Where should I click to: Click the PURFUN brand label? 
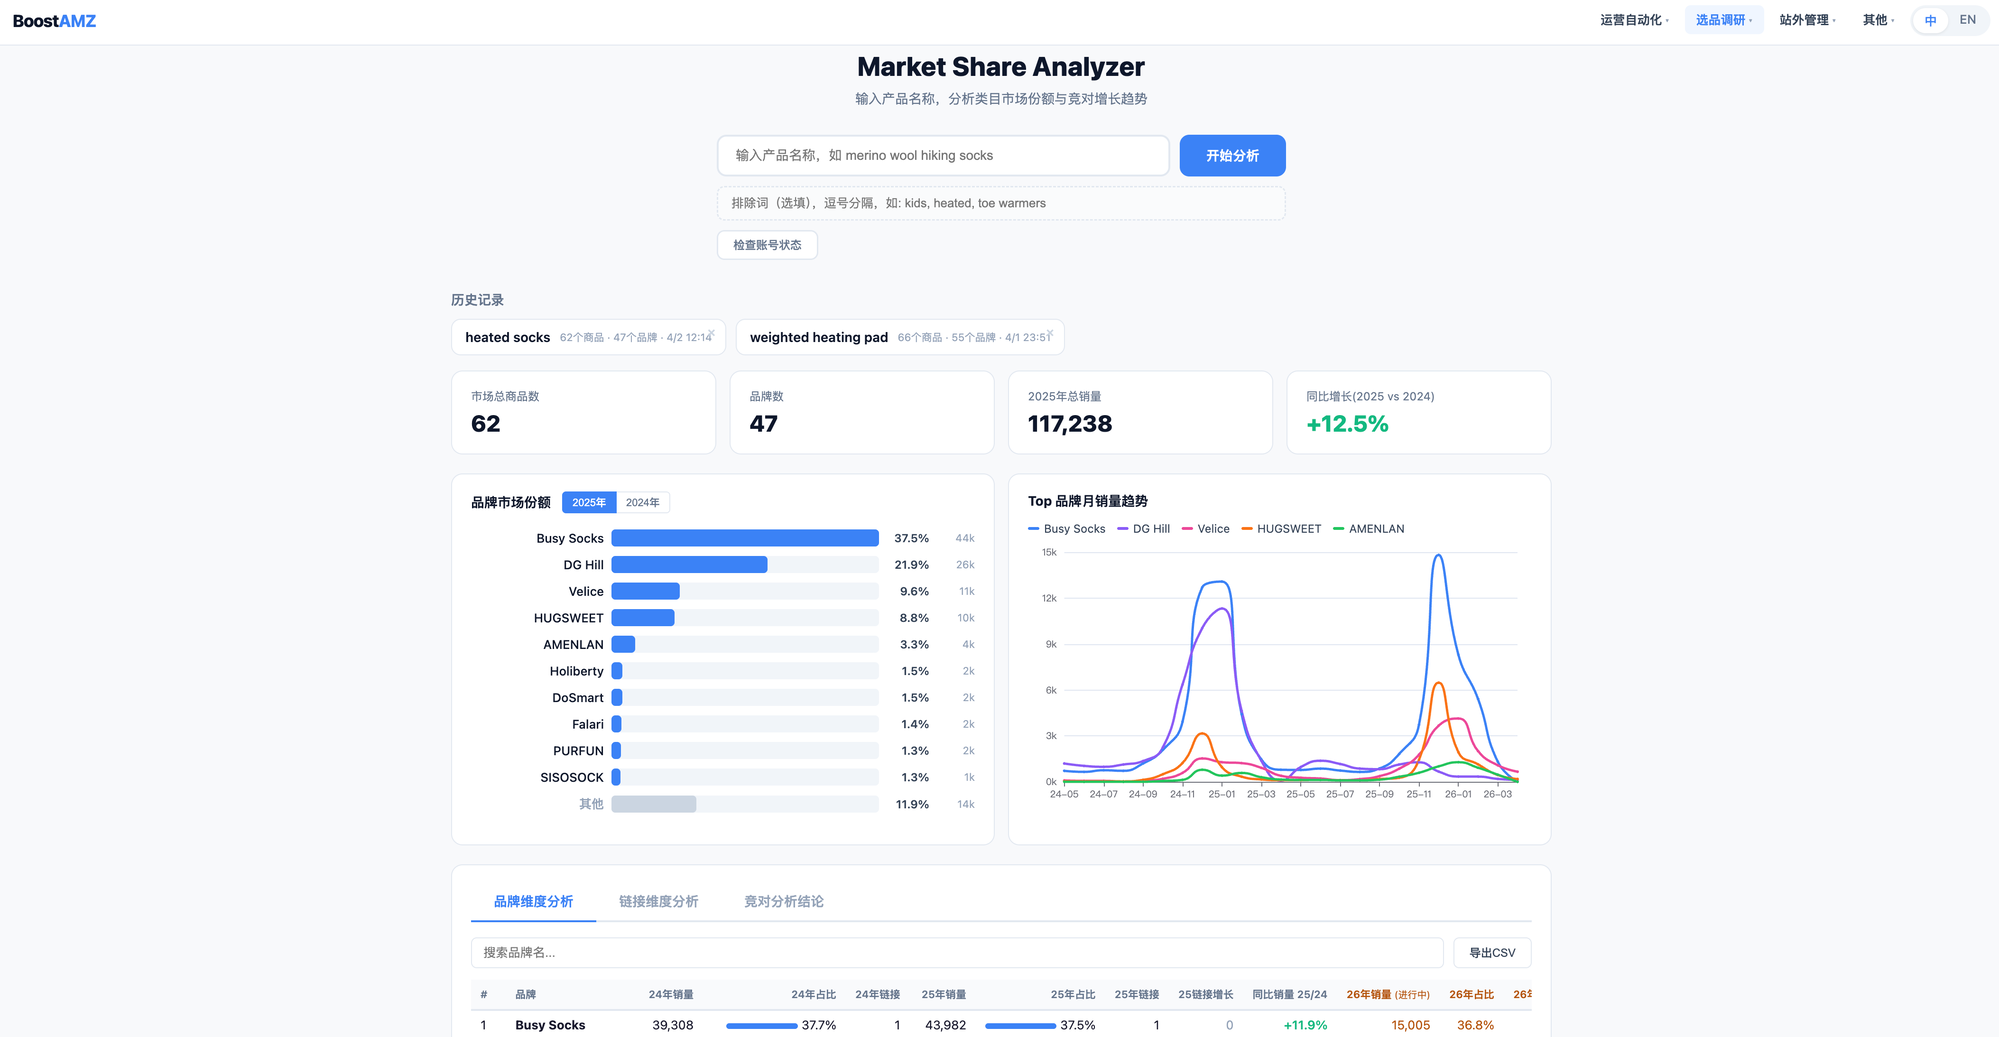pyautogui.click(x=578, y=751)
